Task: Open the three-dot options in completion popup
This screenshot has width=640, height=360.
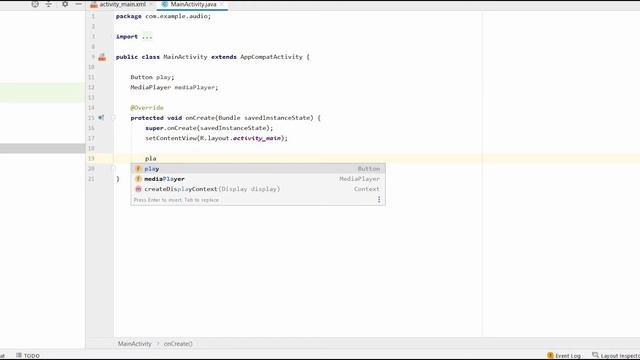Action: [x=379, y=200]
